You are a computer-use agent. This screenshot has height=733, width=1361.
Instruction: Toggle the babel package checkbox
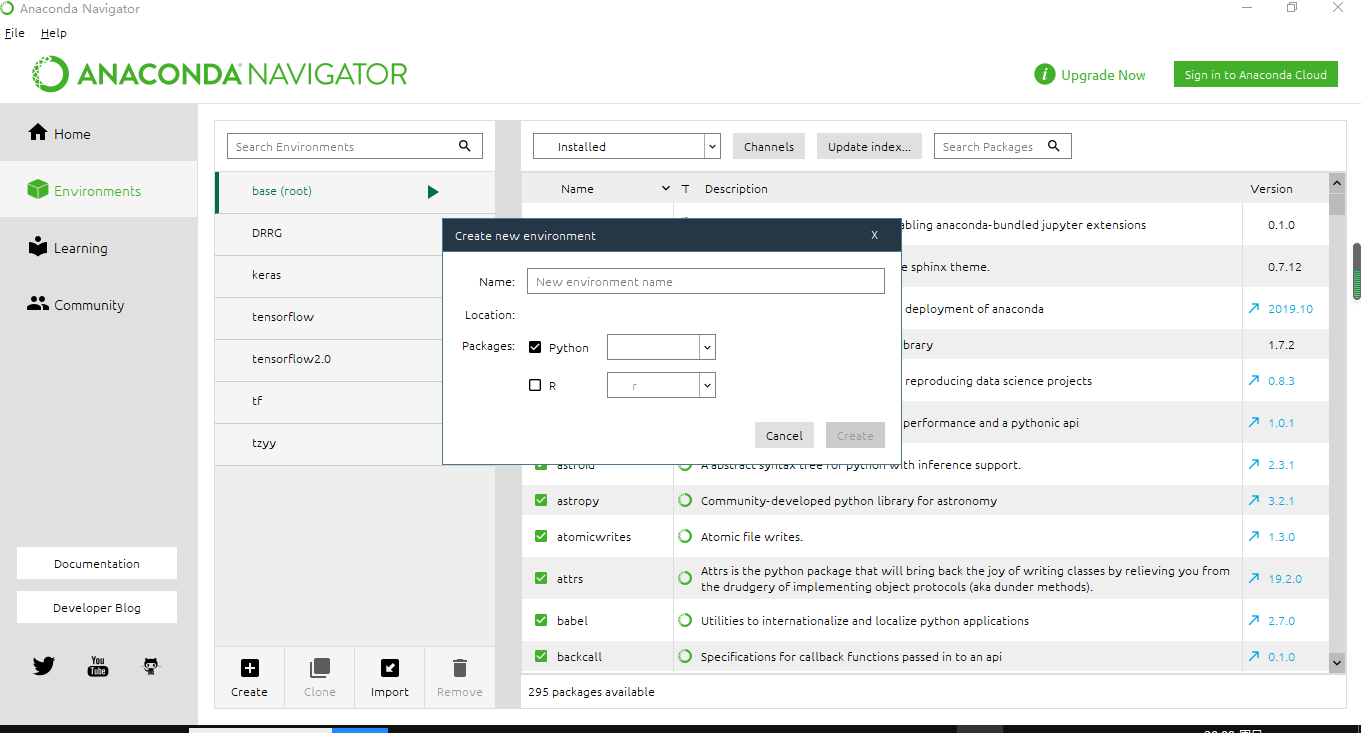[541, 620]
